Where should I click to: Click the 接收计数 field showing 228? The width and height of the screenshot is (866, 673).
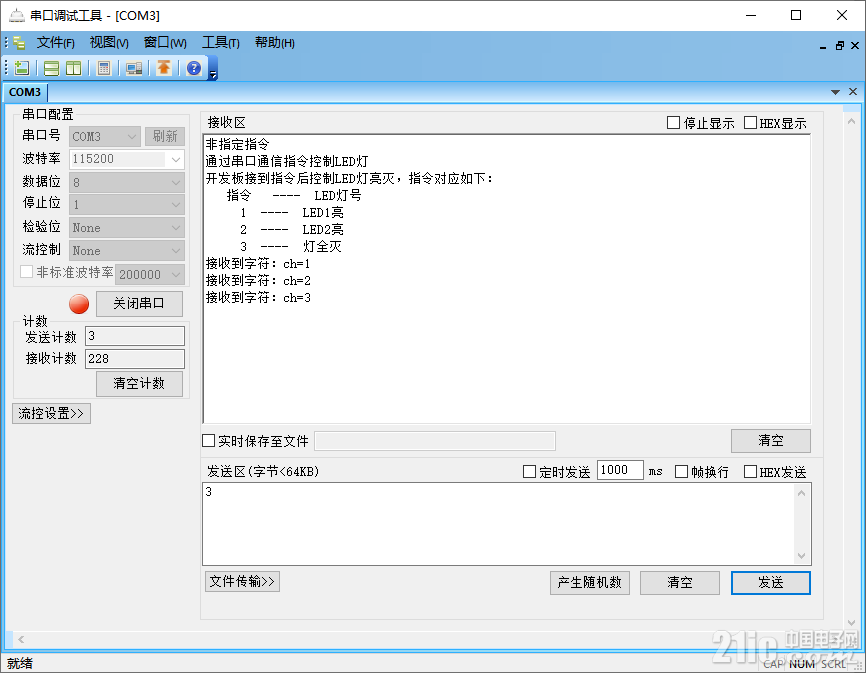coord(135,359)
